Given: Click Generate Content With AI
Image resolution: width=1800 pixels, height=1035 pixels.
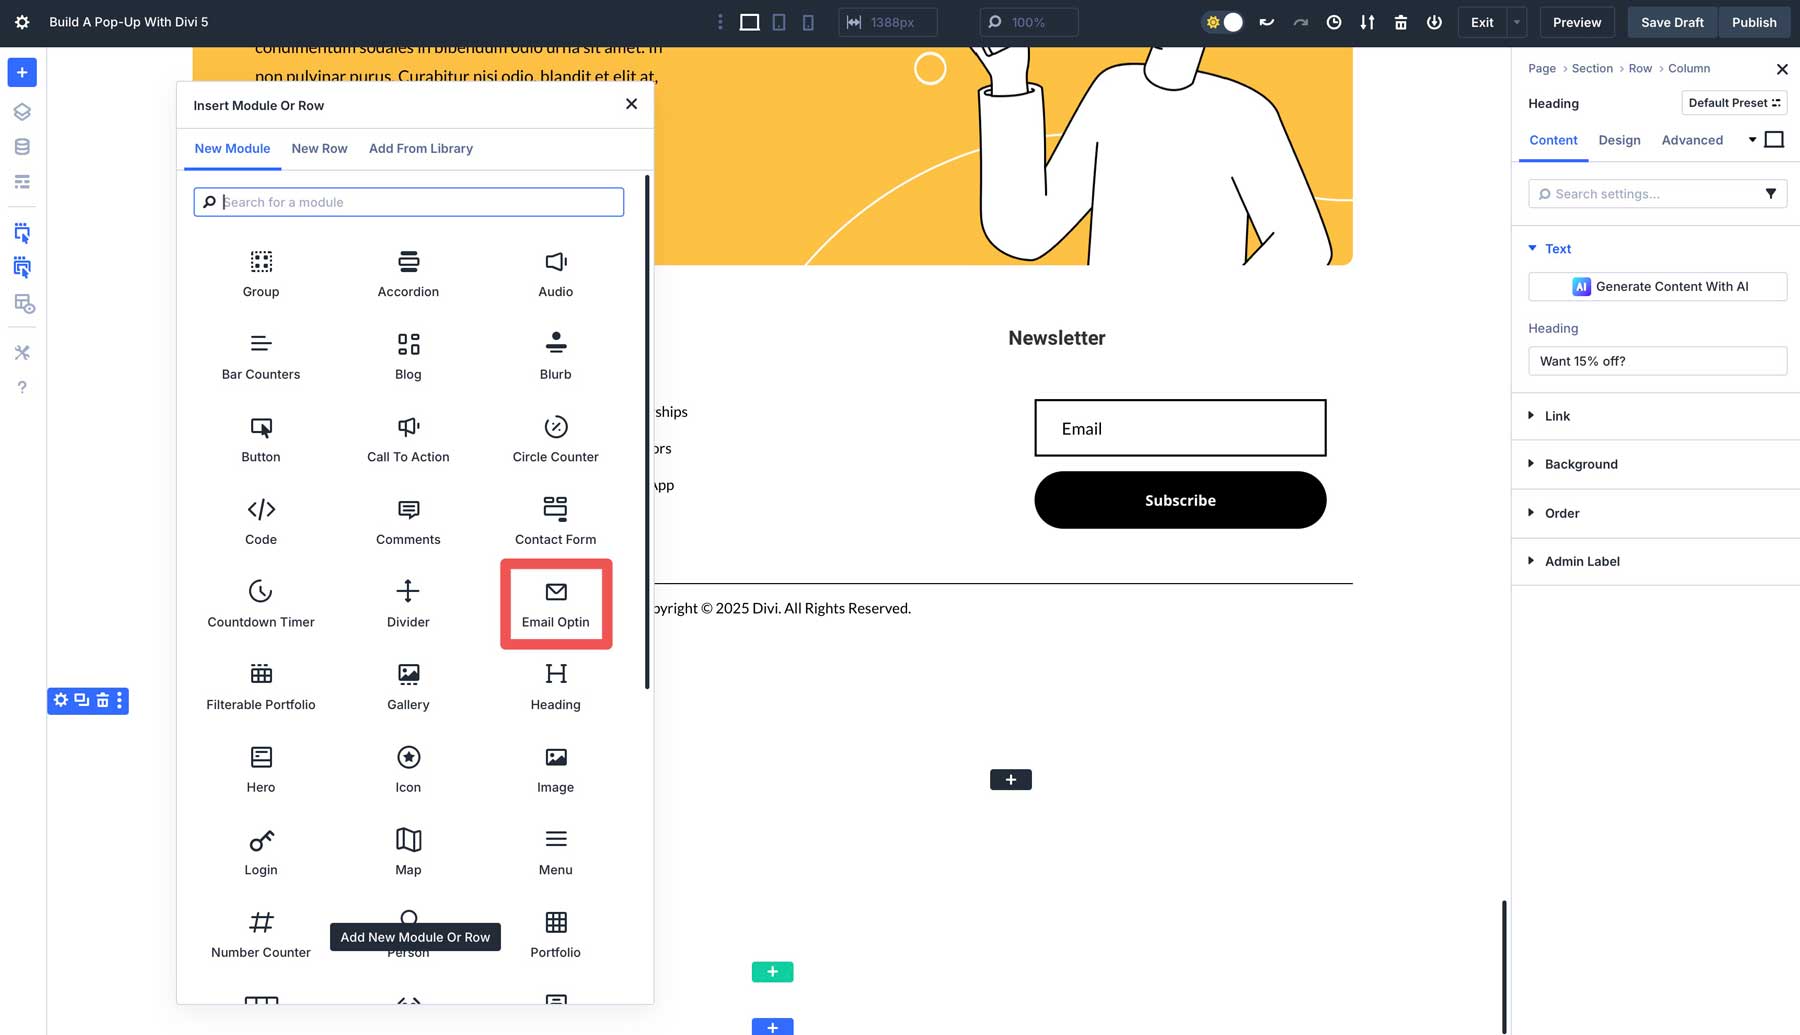Looking at the screenshot, I should (1657, 286).
